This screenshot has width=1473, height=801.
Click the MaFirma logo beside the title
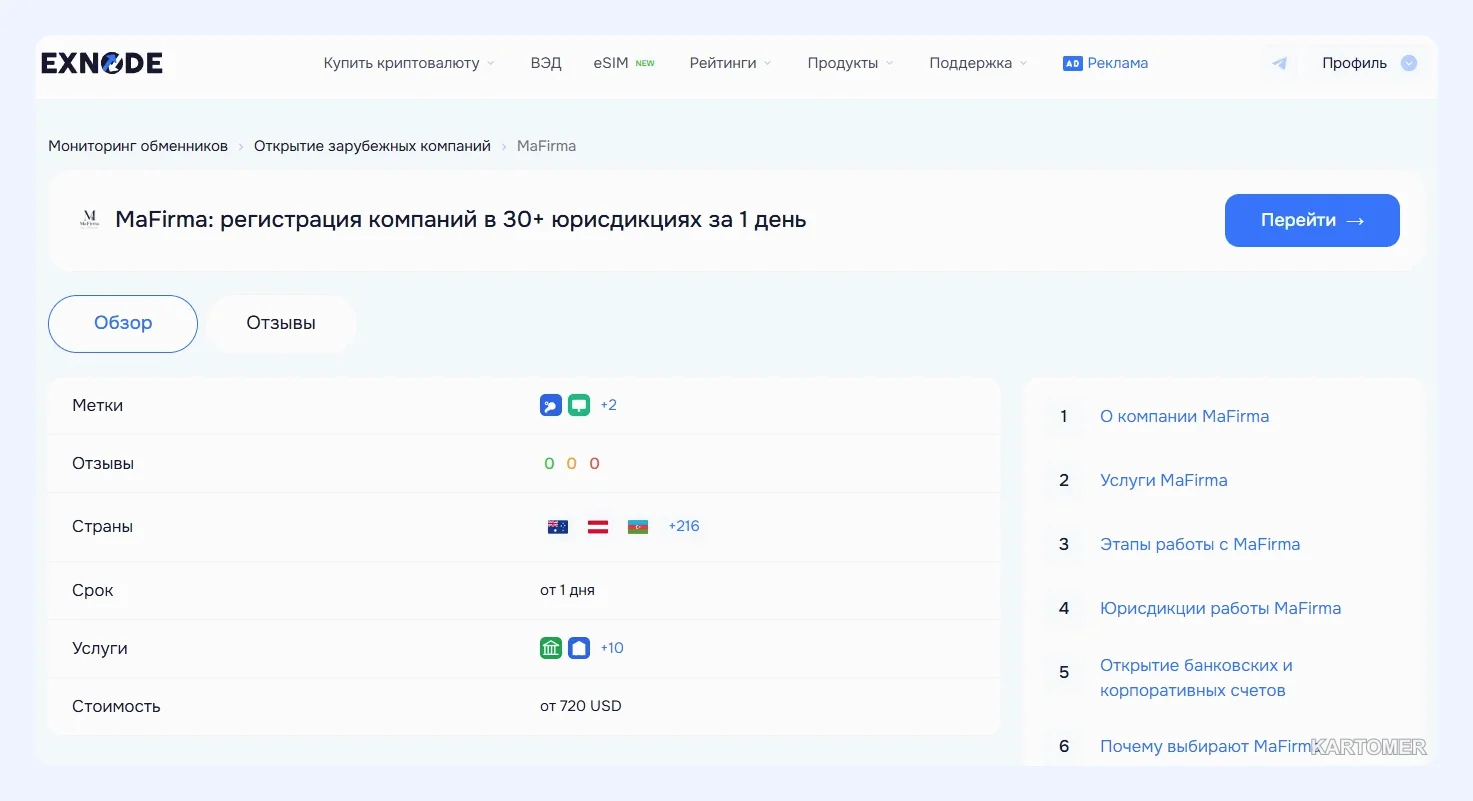point(90,220)
